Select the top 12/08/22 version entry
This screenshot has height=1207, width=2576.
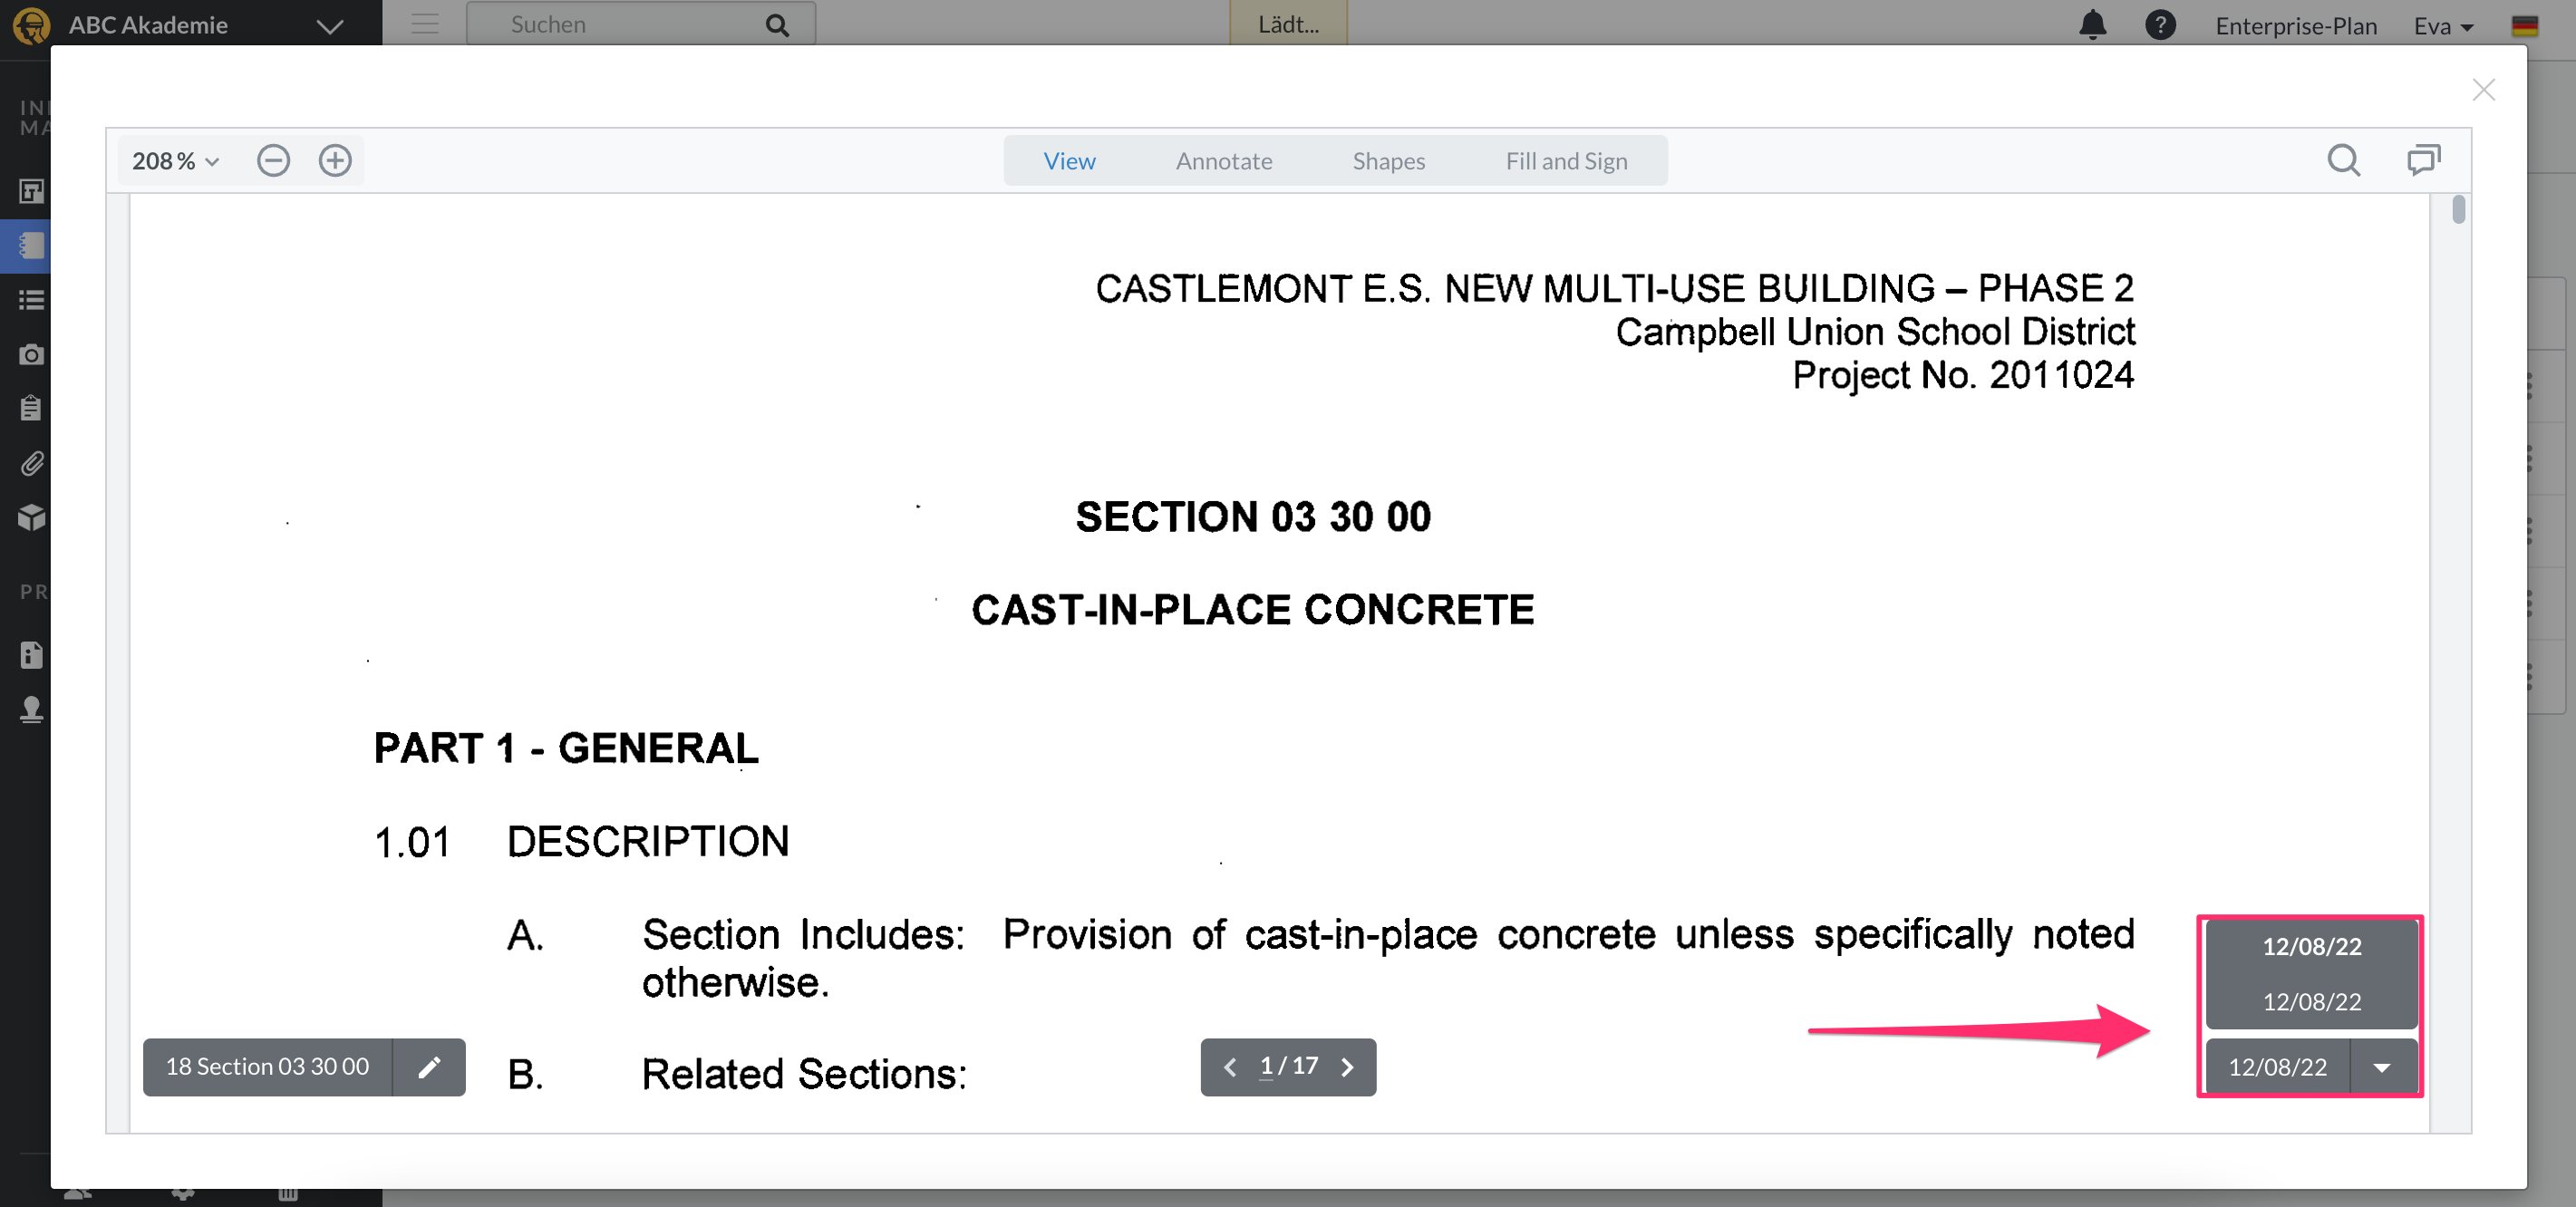tap(2311, 946)
